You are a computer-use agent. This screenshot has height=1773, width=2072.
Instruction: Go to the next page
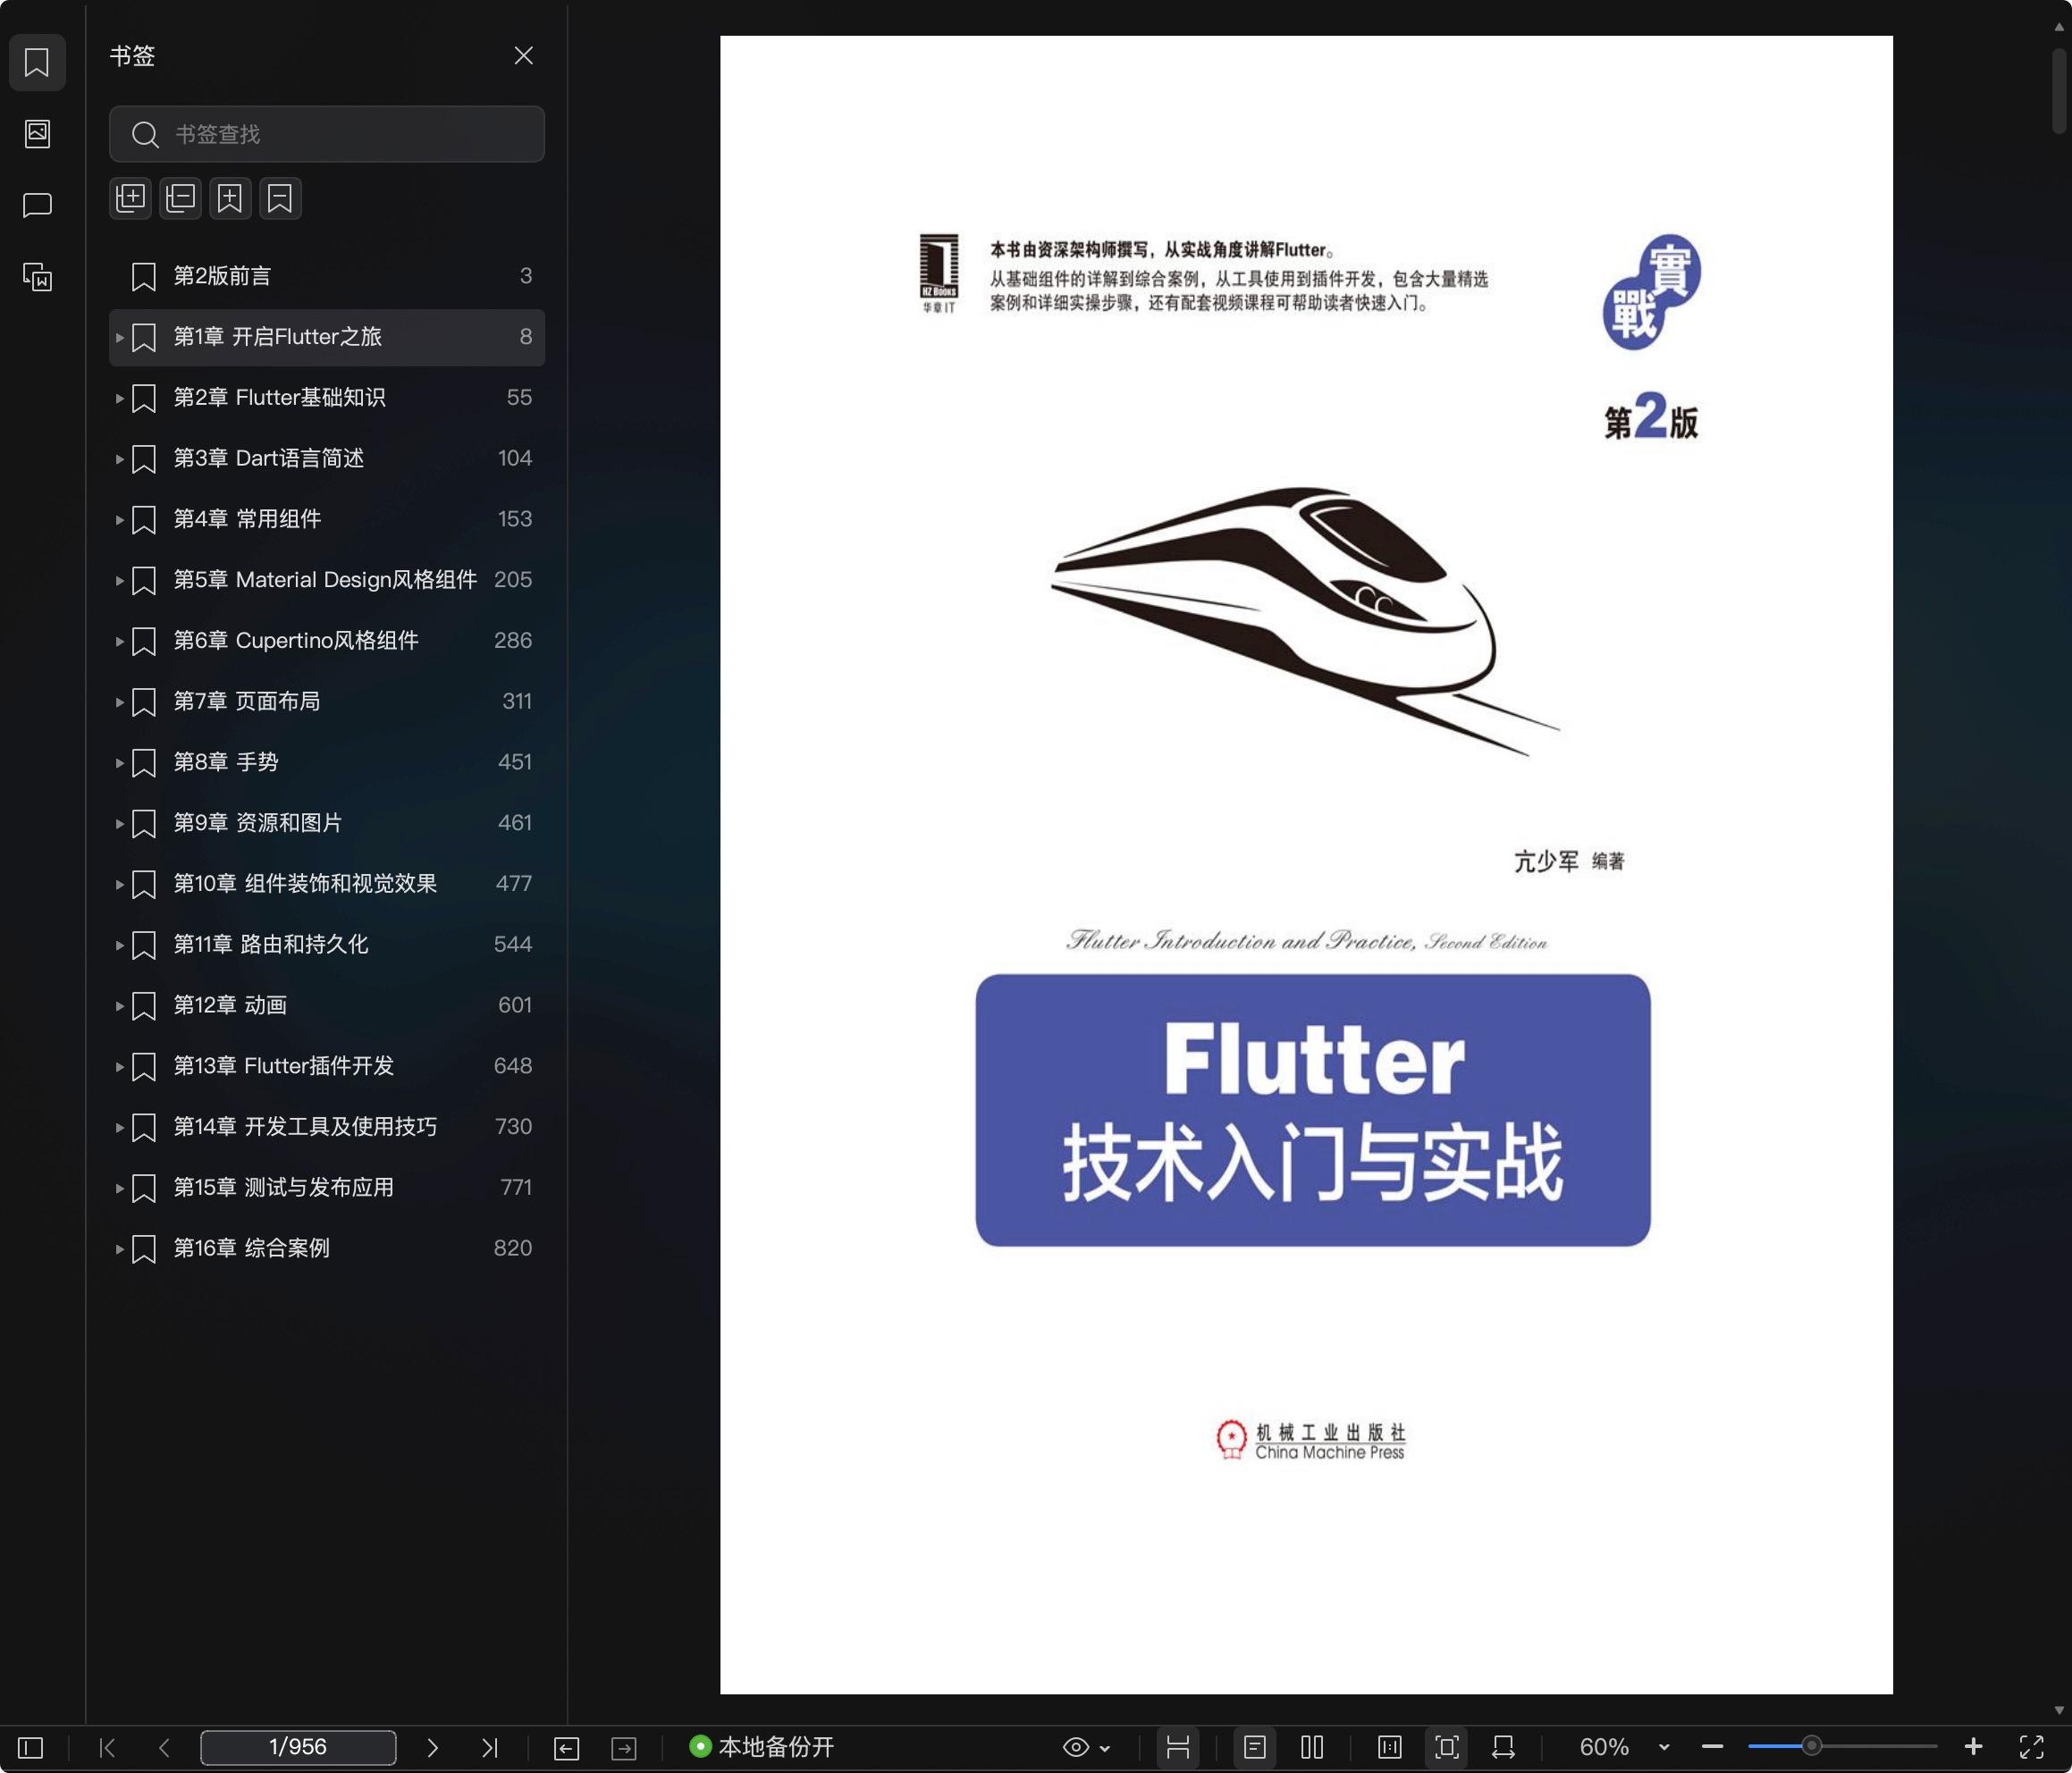coord(432,1747)
